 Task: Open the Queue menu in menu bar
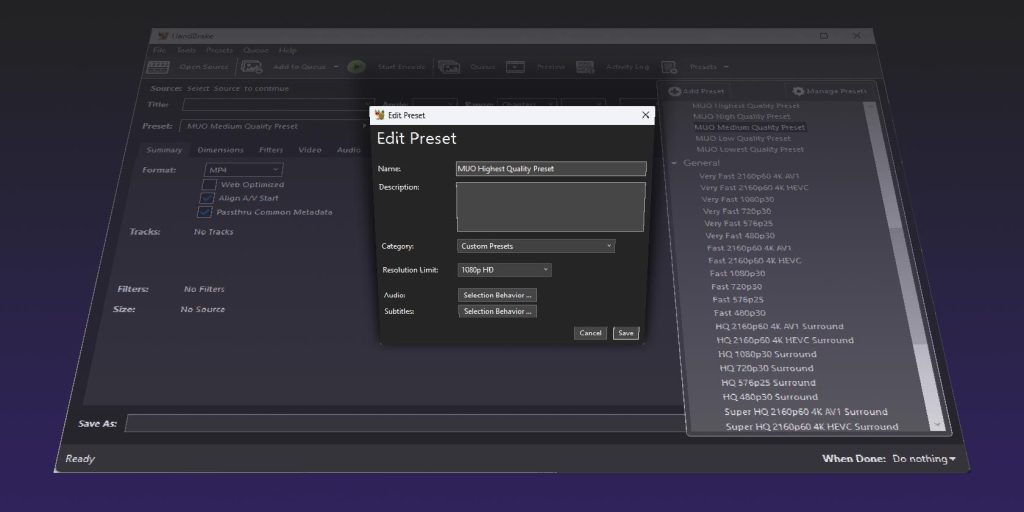(x=256, y=50)
